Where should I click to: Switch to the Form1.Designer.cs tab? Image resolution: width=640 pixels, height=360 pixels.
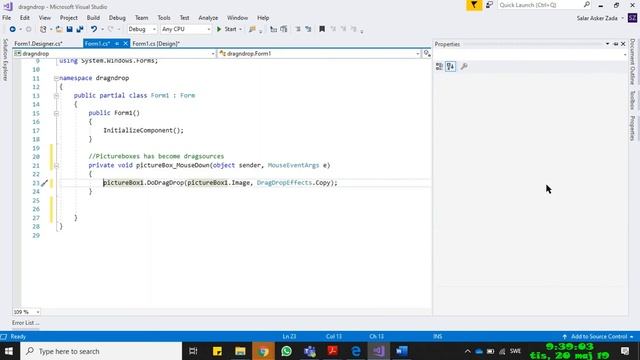click(38, 44)
